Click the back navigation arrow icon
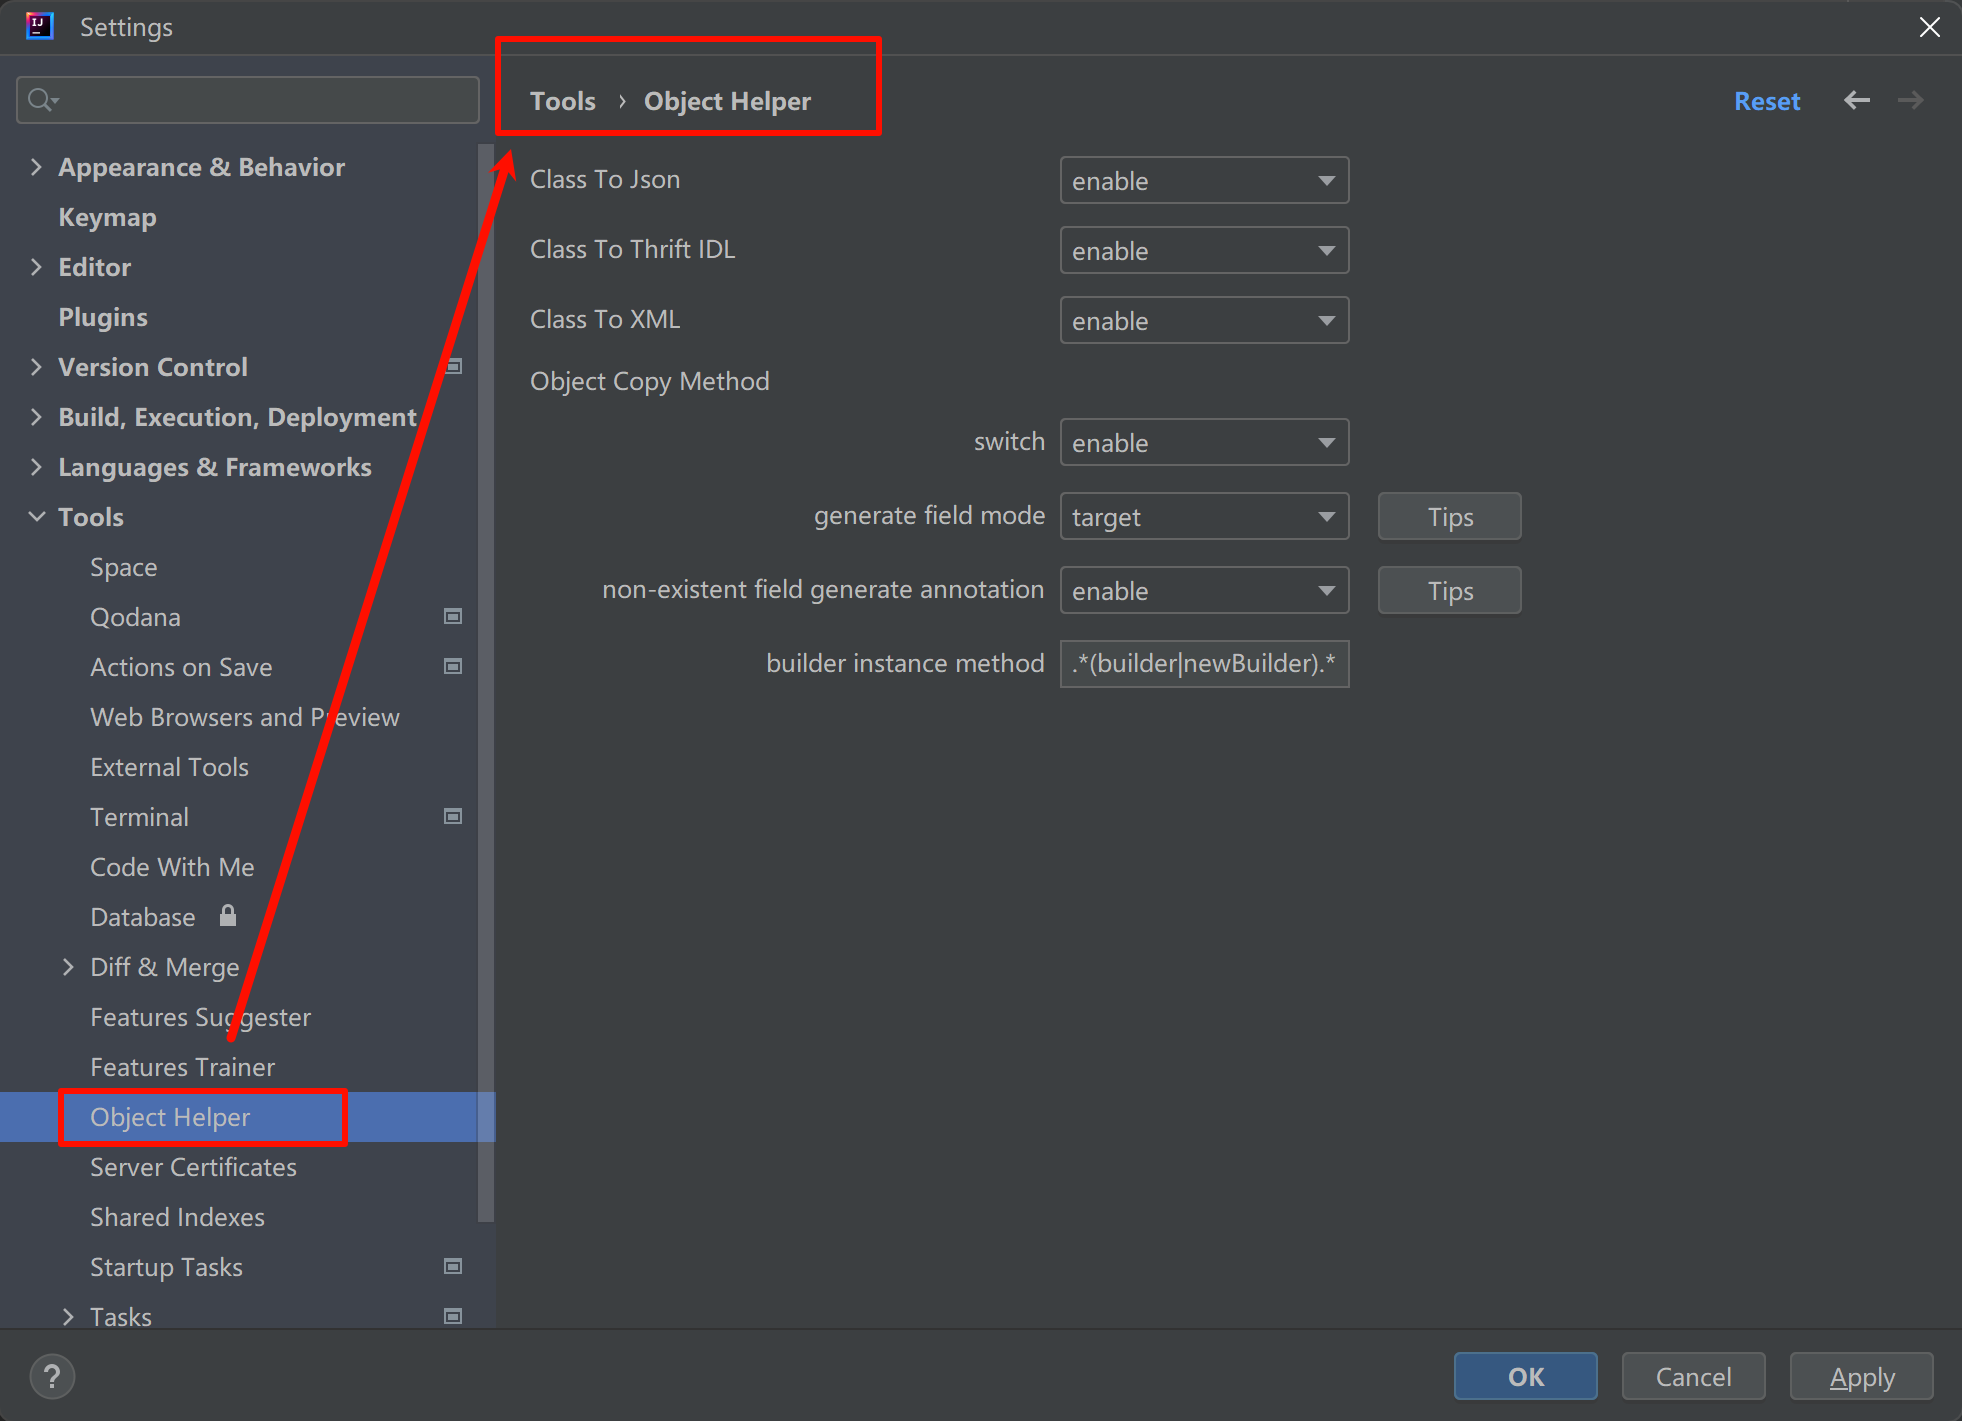 (x=1856, y=101)
